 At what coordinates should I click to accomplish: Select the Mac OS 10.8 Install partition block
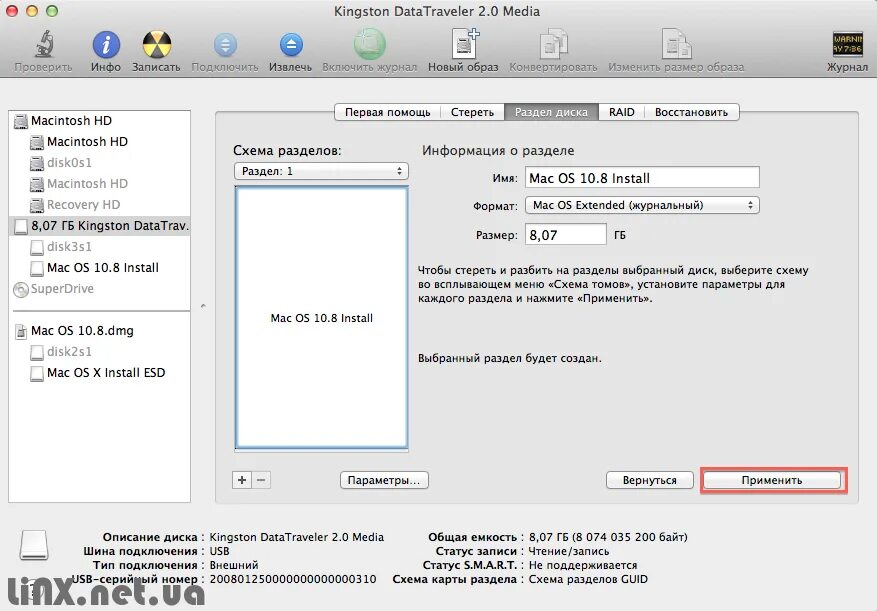[321, 318]
